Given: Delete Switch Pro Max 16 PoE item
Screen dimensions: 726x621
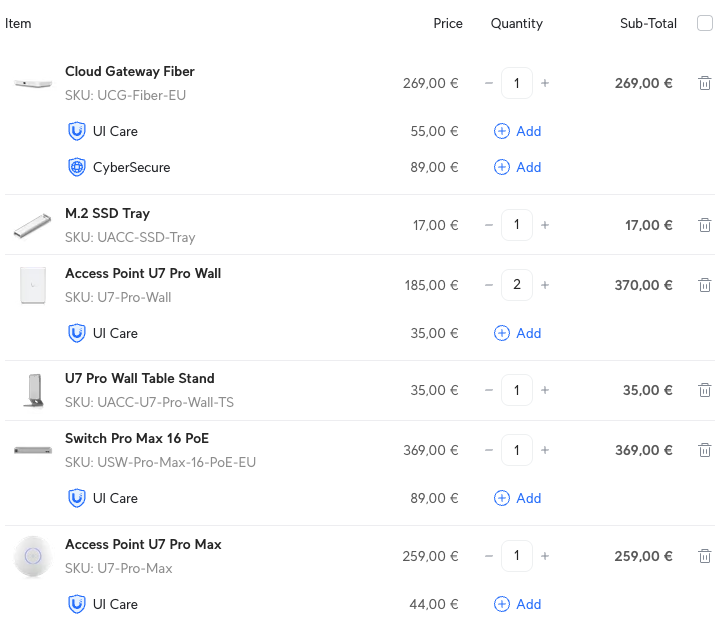Looking at the screenshot, I should click(x=704, y=451).
